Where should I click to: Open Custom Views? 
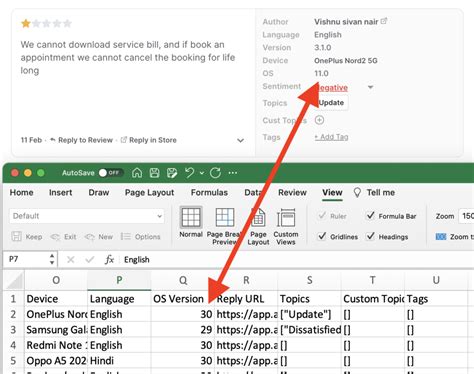[x=286, y=218]
